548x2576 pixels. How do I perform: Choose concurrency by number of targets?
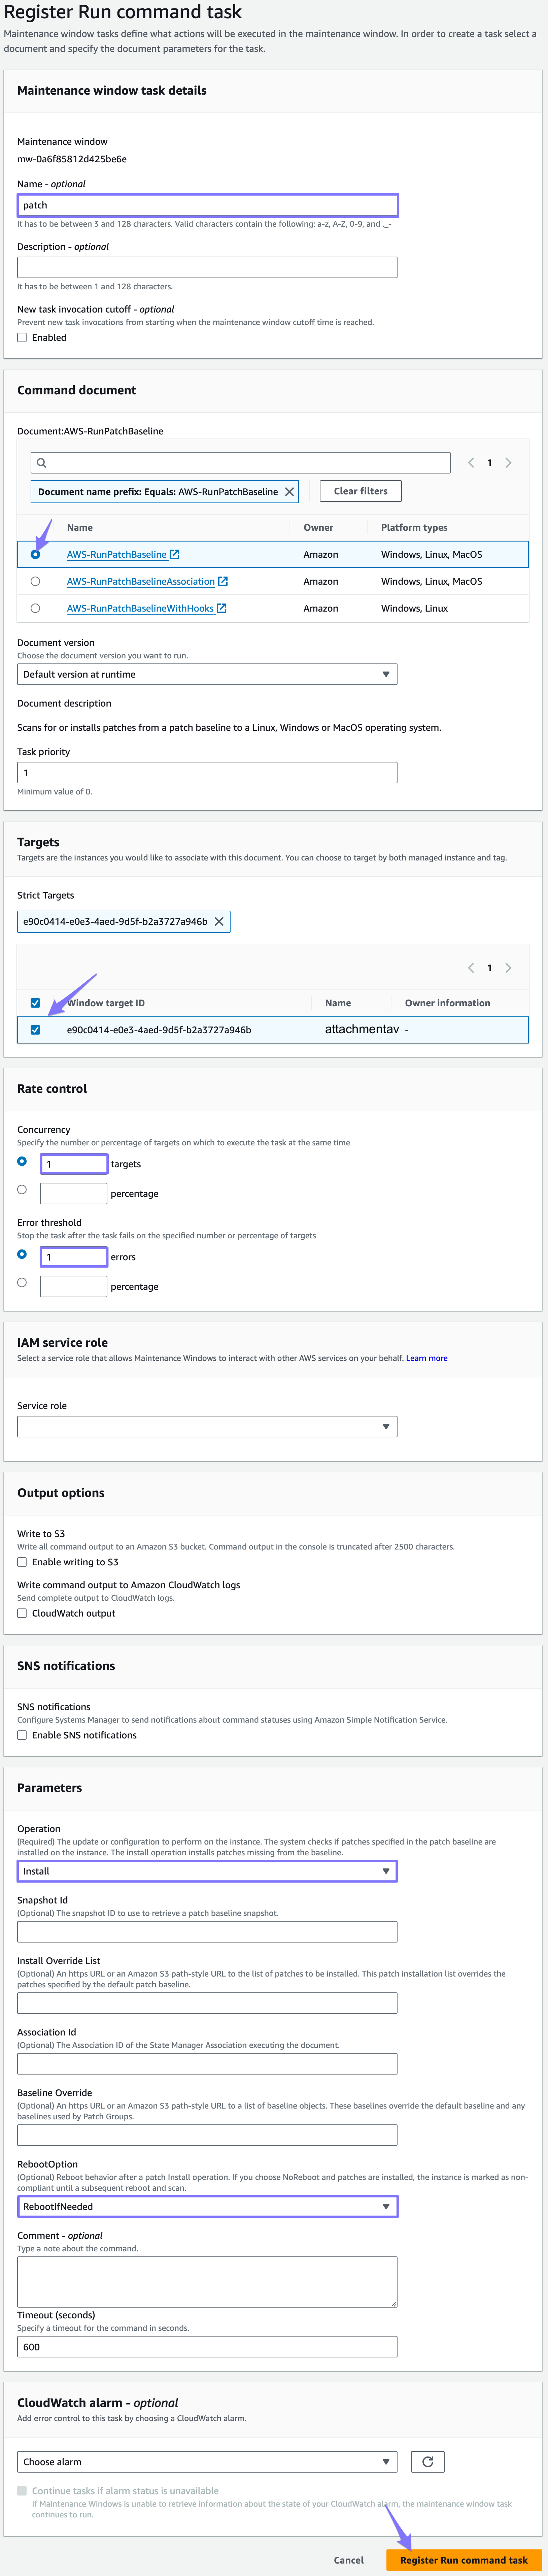pos(22,1161)
